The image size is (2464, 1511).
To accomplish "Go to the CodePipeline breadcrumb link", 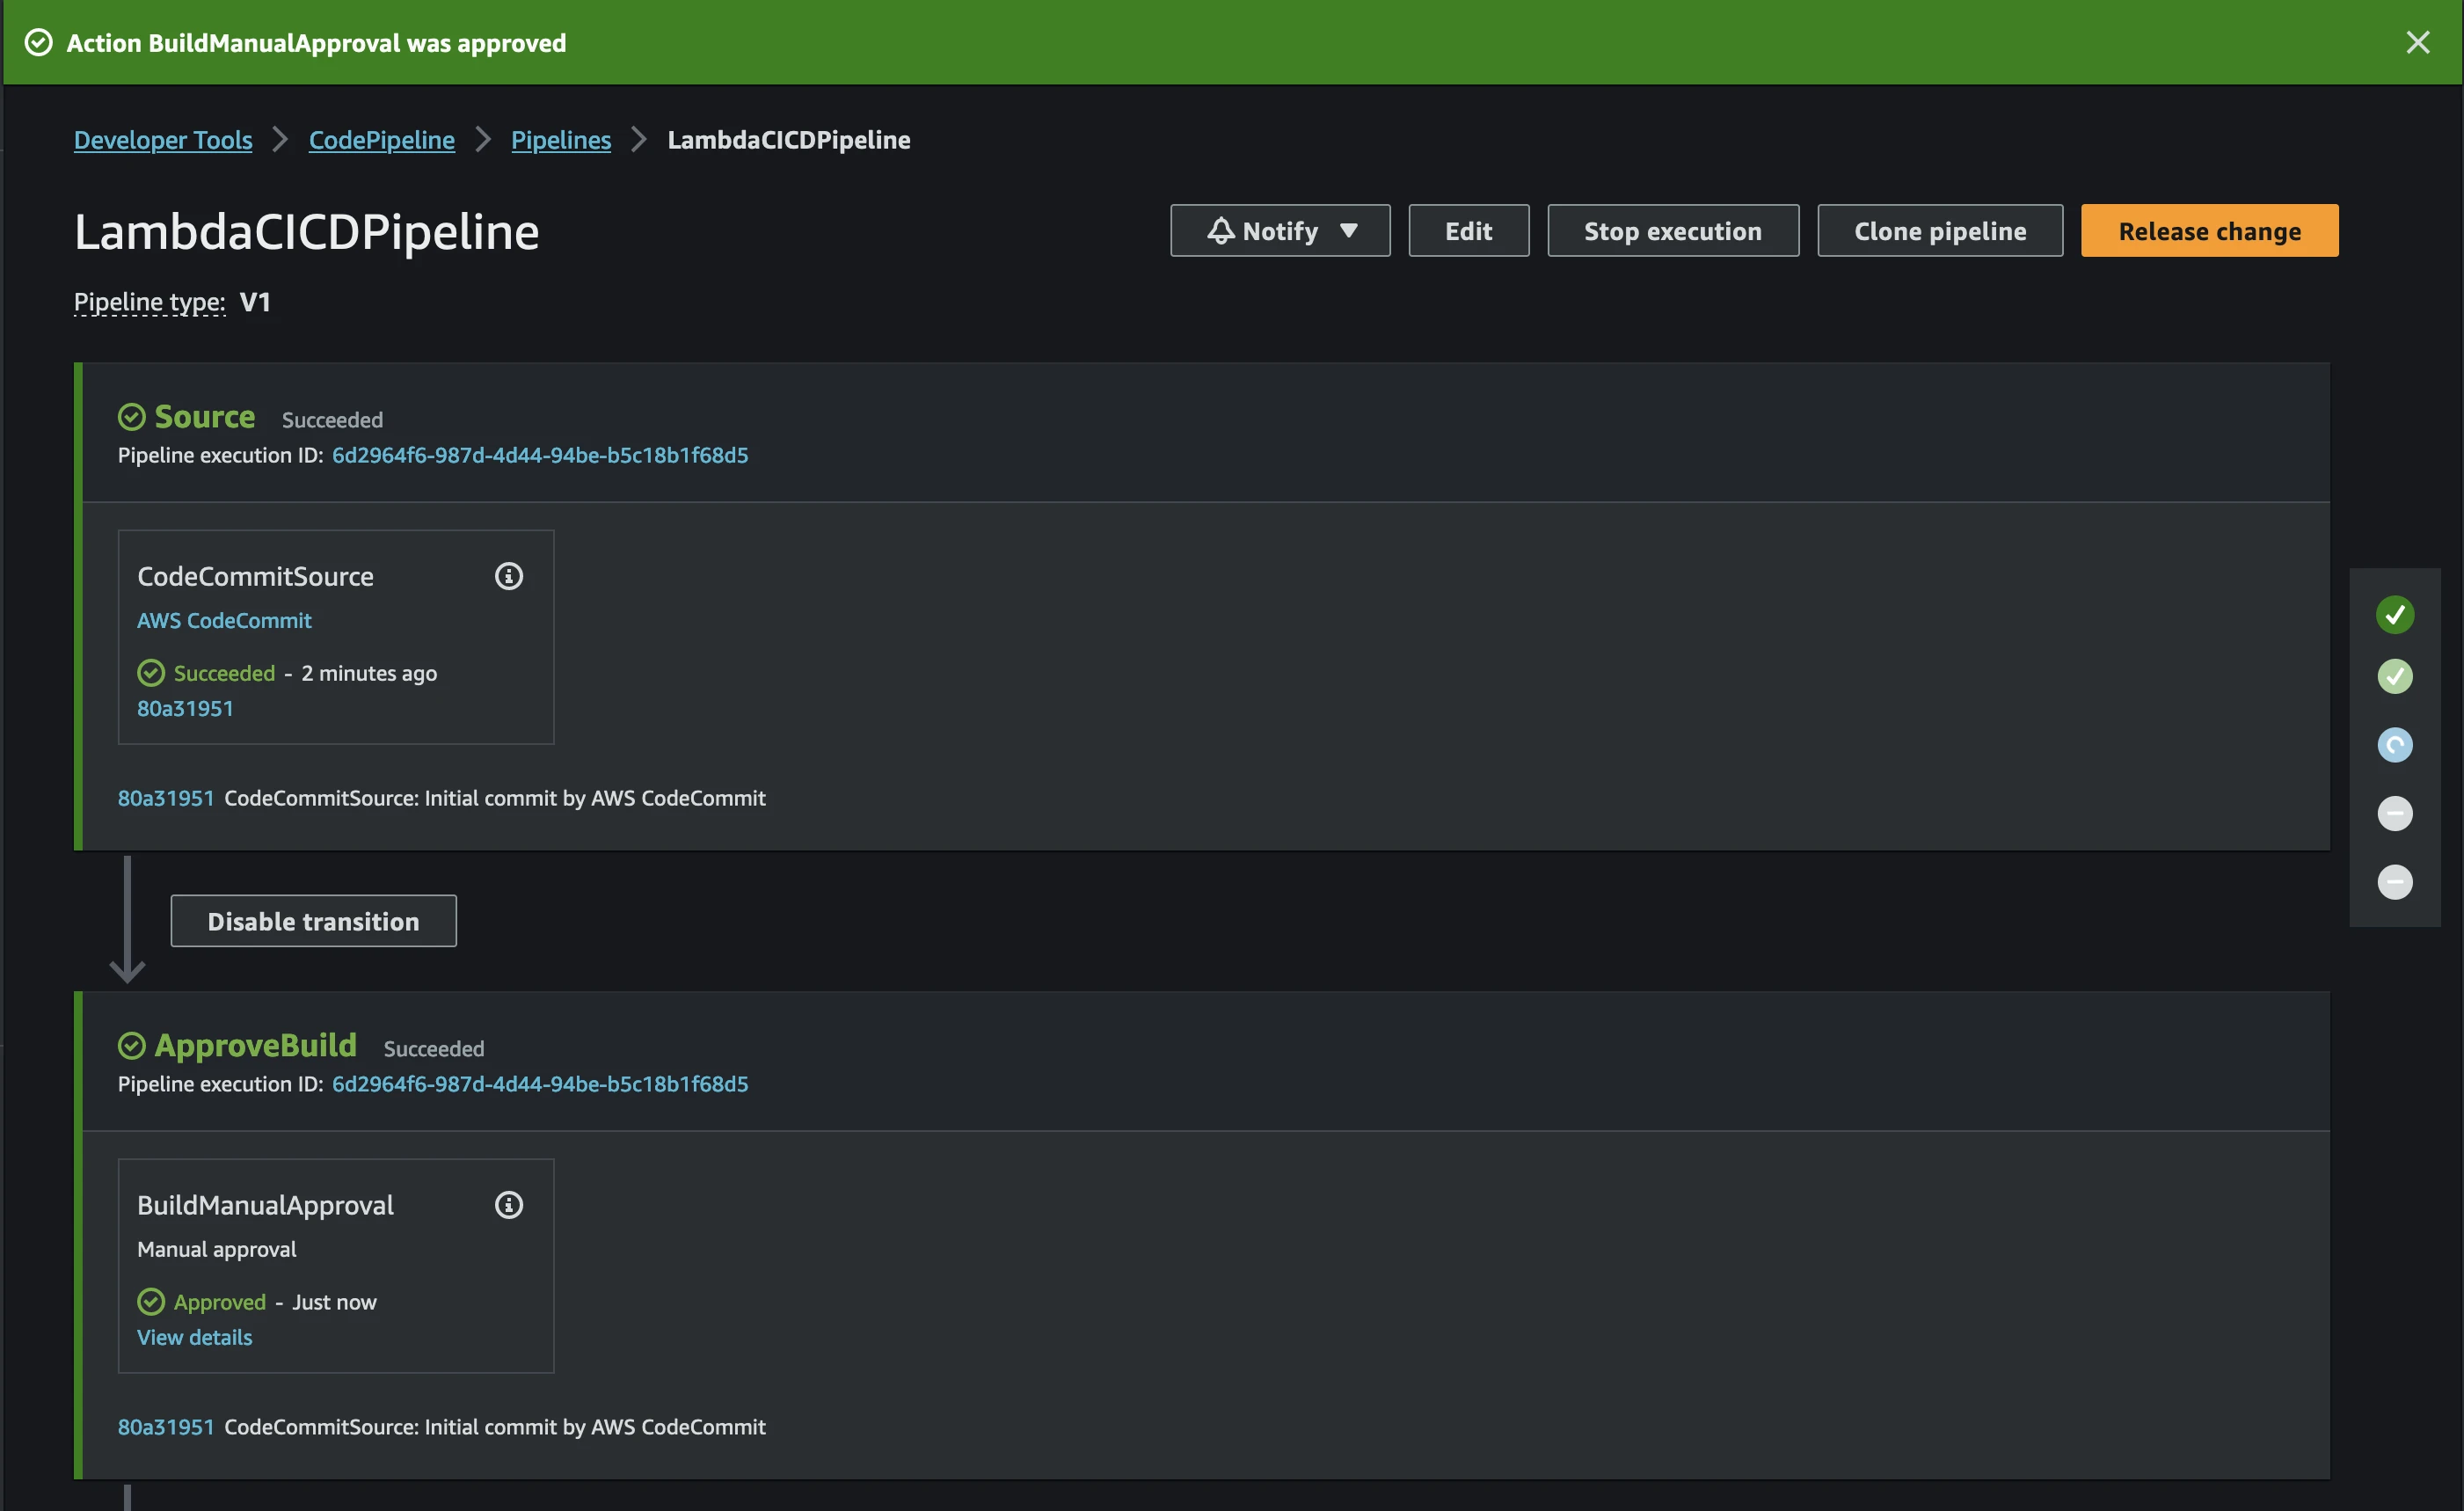I will [382, 140].
